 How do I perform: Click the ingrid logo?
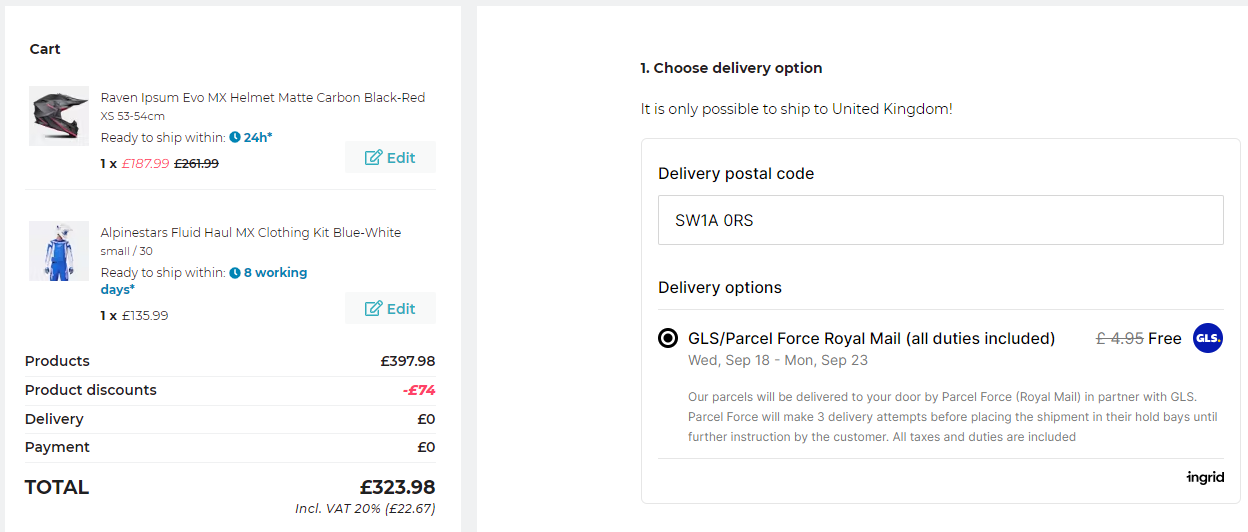point(1205,478)
